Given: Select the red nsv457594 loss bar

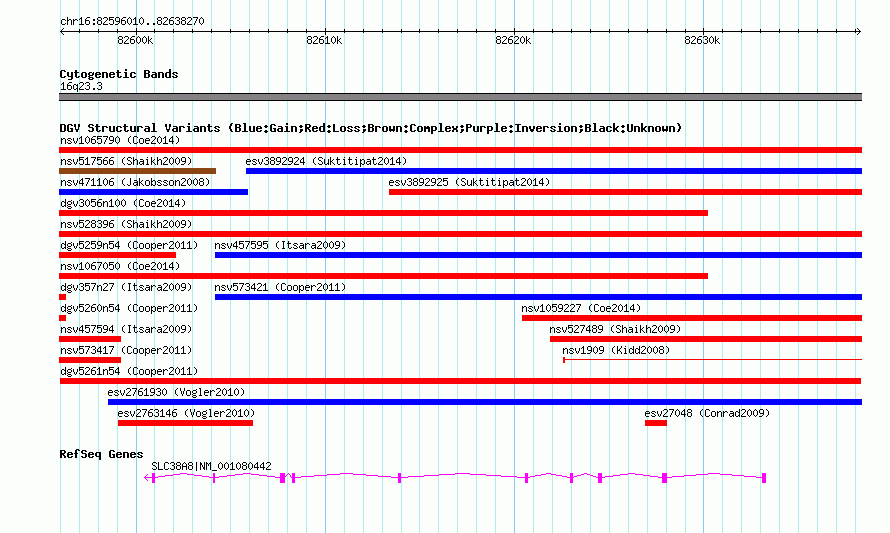Looking at the screenshot, I should pyautogui.click(x=90, y=339).
